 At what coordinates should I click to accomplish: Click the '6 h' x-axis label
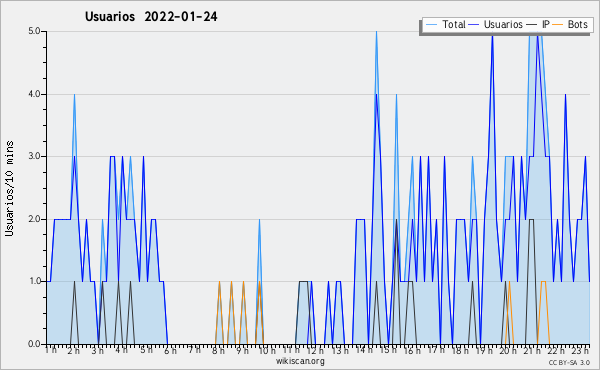click(170, 351)
